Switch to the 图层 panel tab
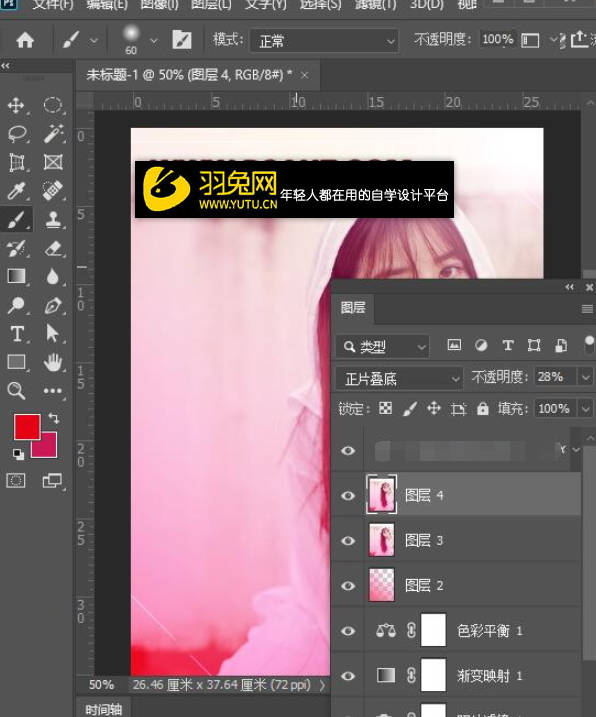 [353, 308]
